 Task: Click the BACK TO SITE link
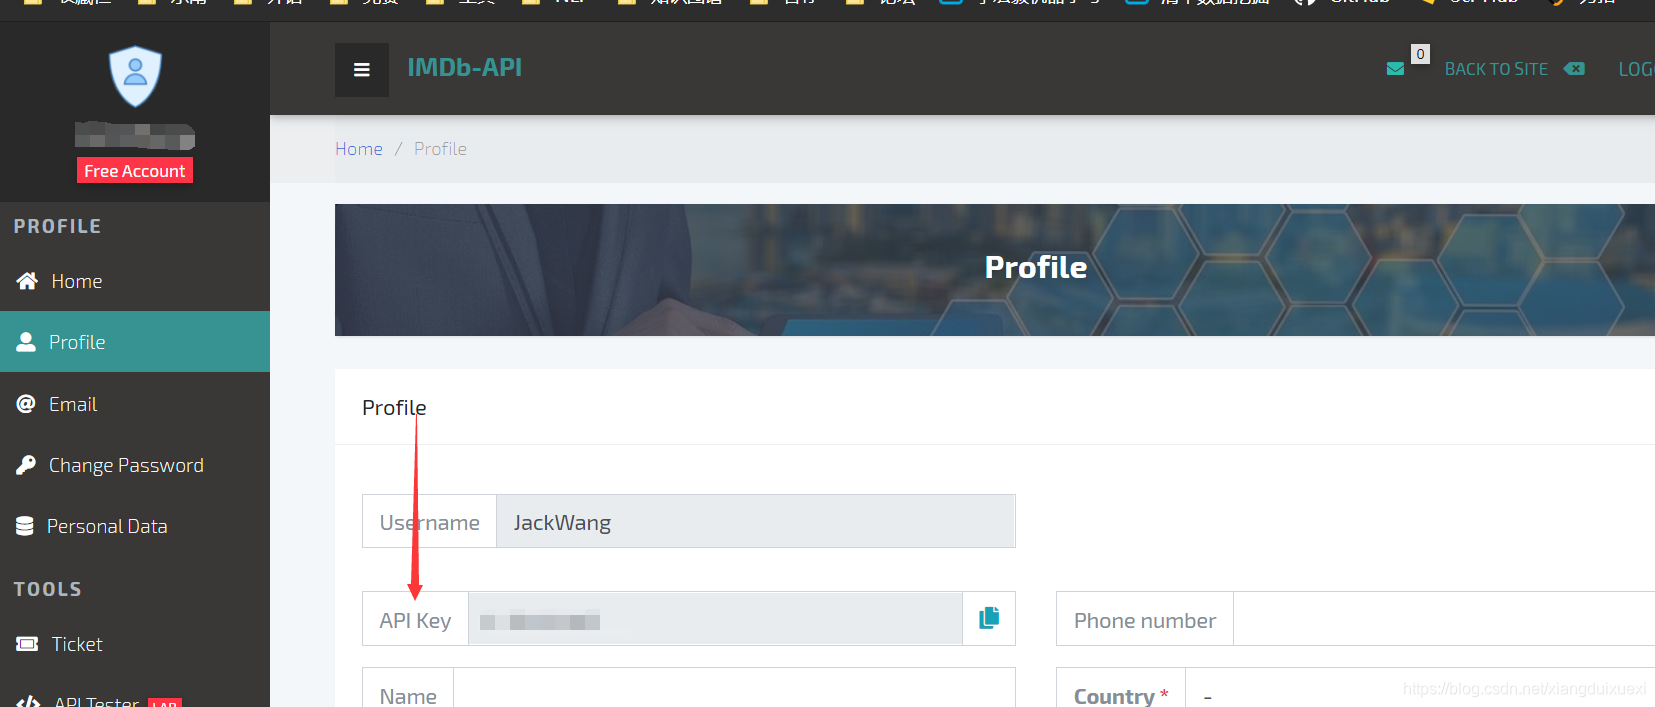pyautogui.click(x=1496, y=69)
